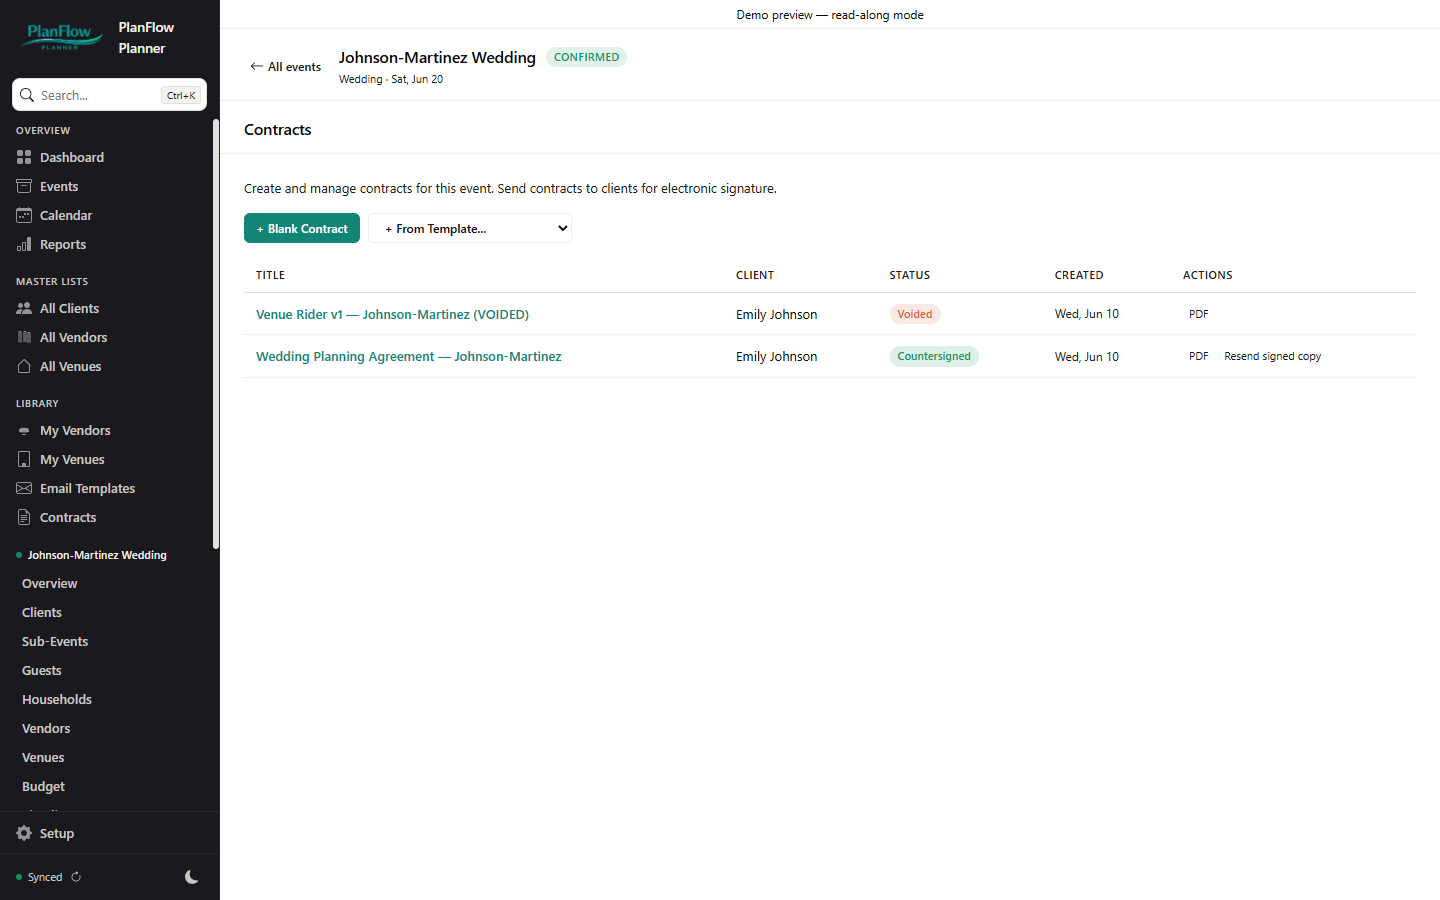This screenshot has width=1440, height=900.
Task: Open the Guests section
Action: pos(42,670)
